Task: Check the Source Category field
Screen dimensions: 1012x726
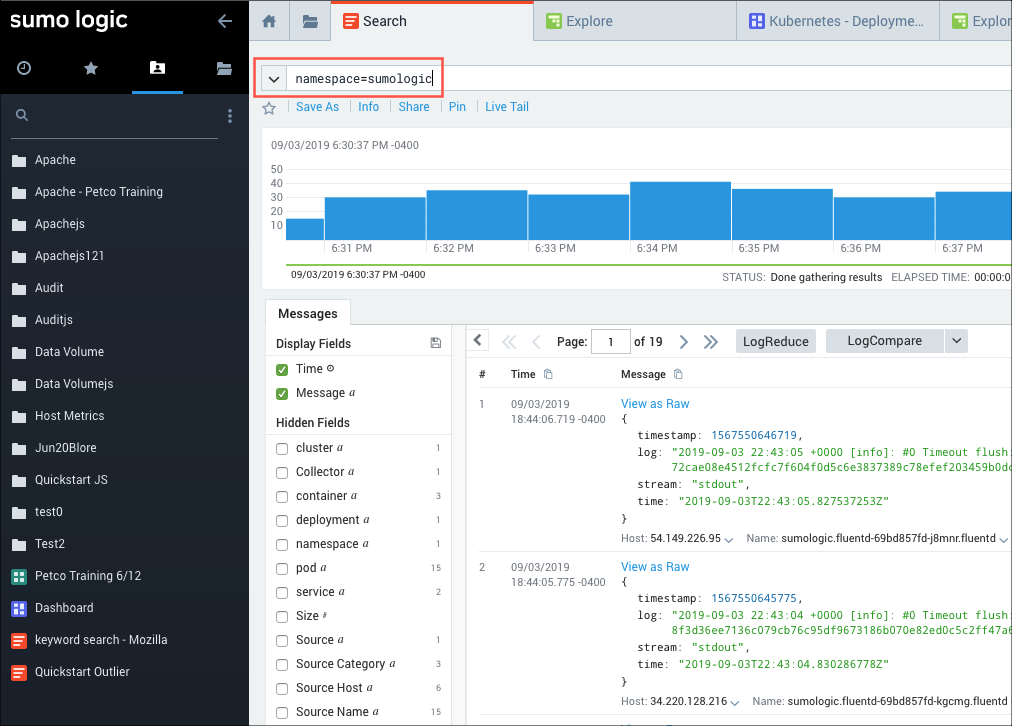Action: tap(282, 664)
